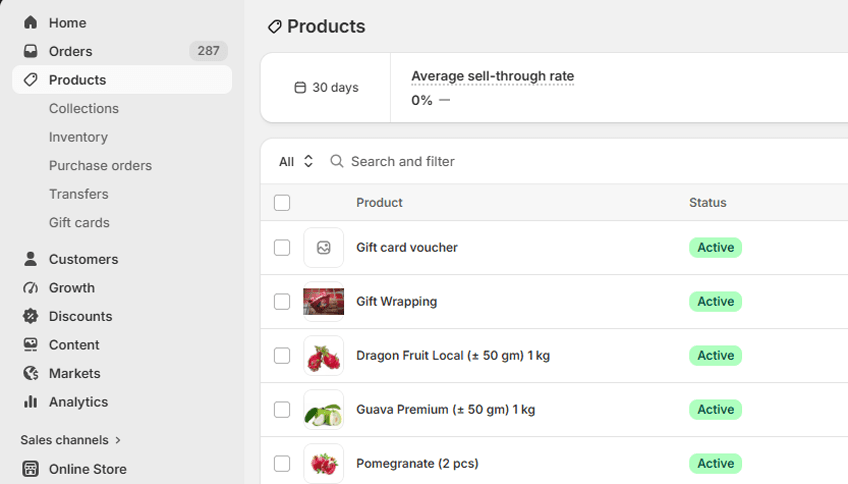The image size is (848, 484).
Task: Click the Active badge for Gift card voucher
Action: (x=716, y=248)
